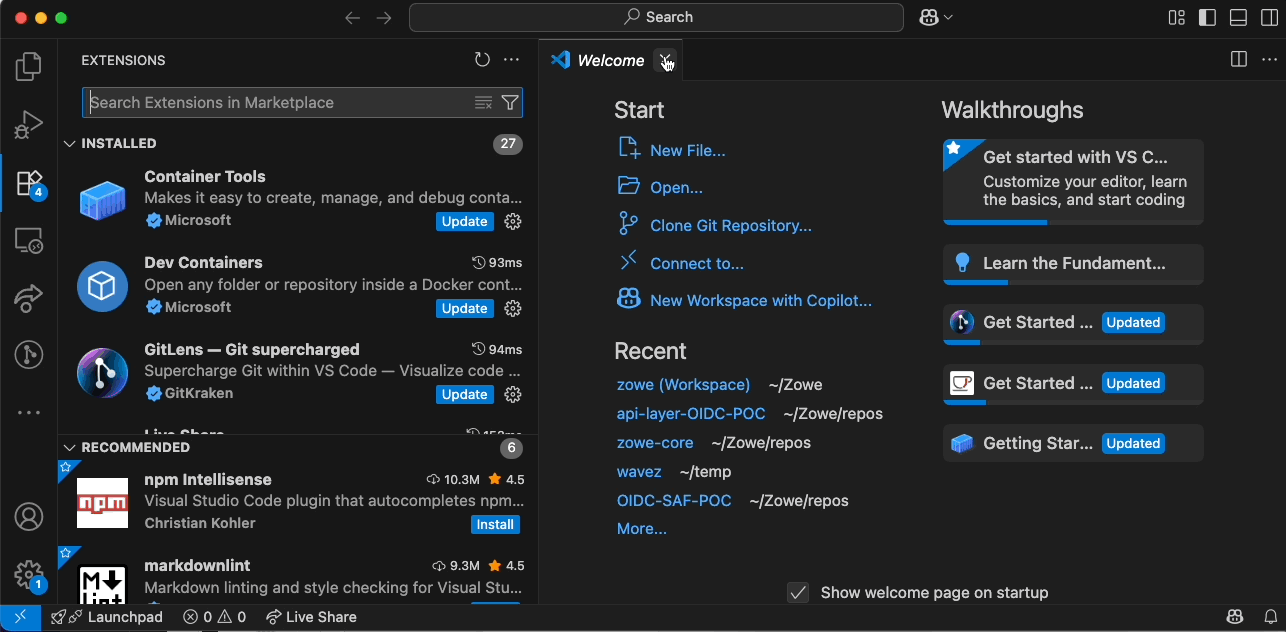The width and height of the screenshot is (1286, 632).
Task: Open Run and Debug view
Action: coord(28,125)
